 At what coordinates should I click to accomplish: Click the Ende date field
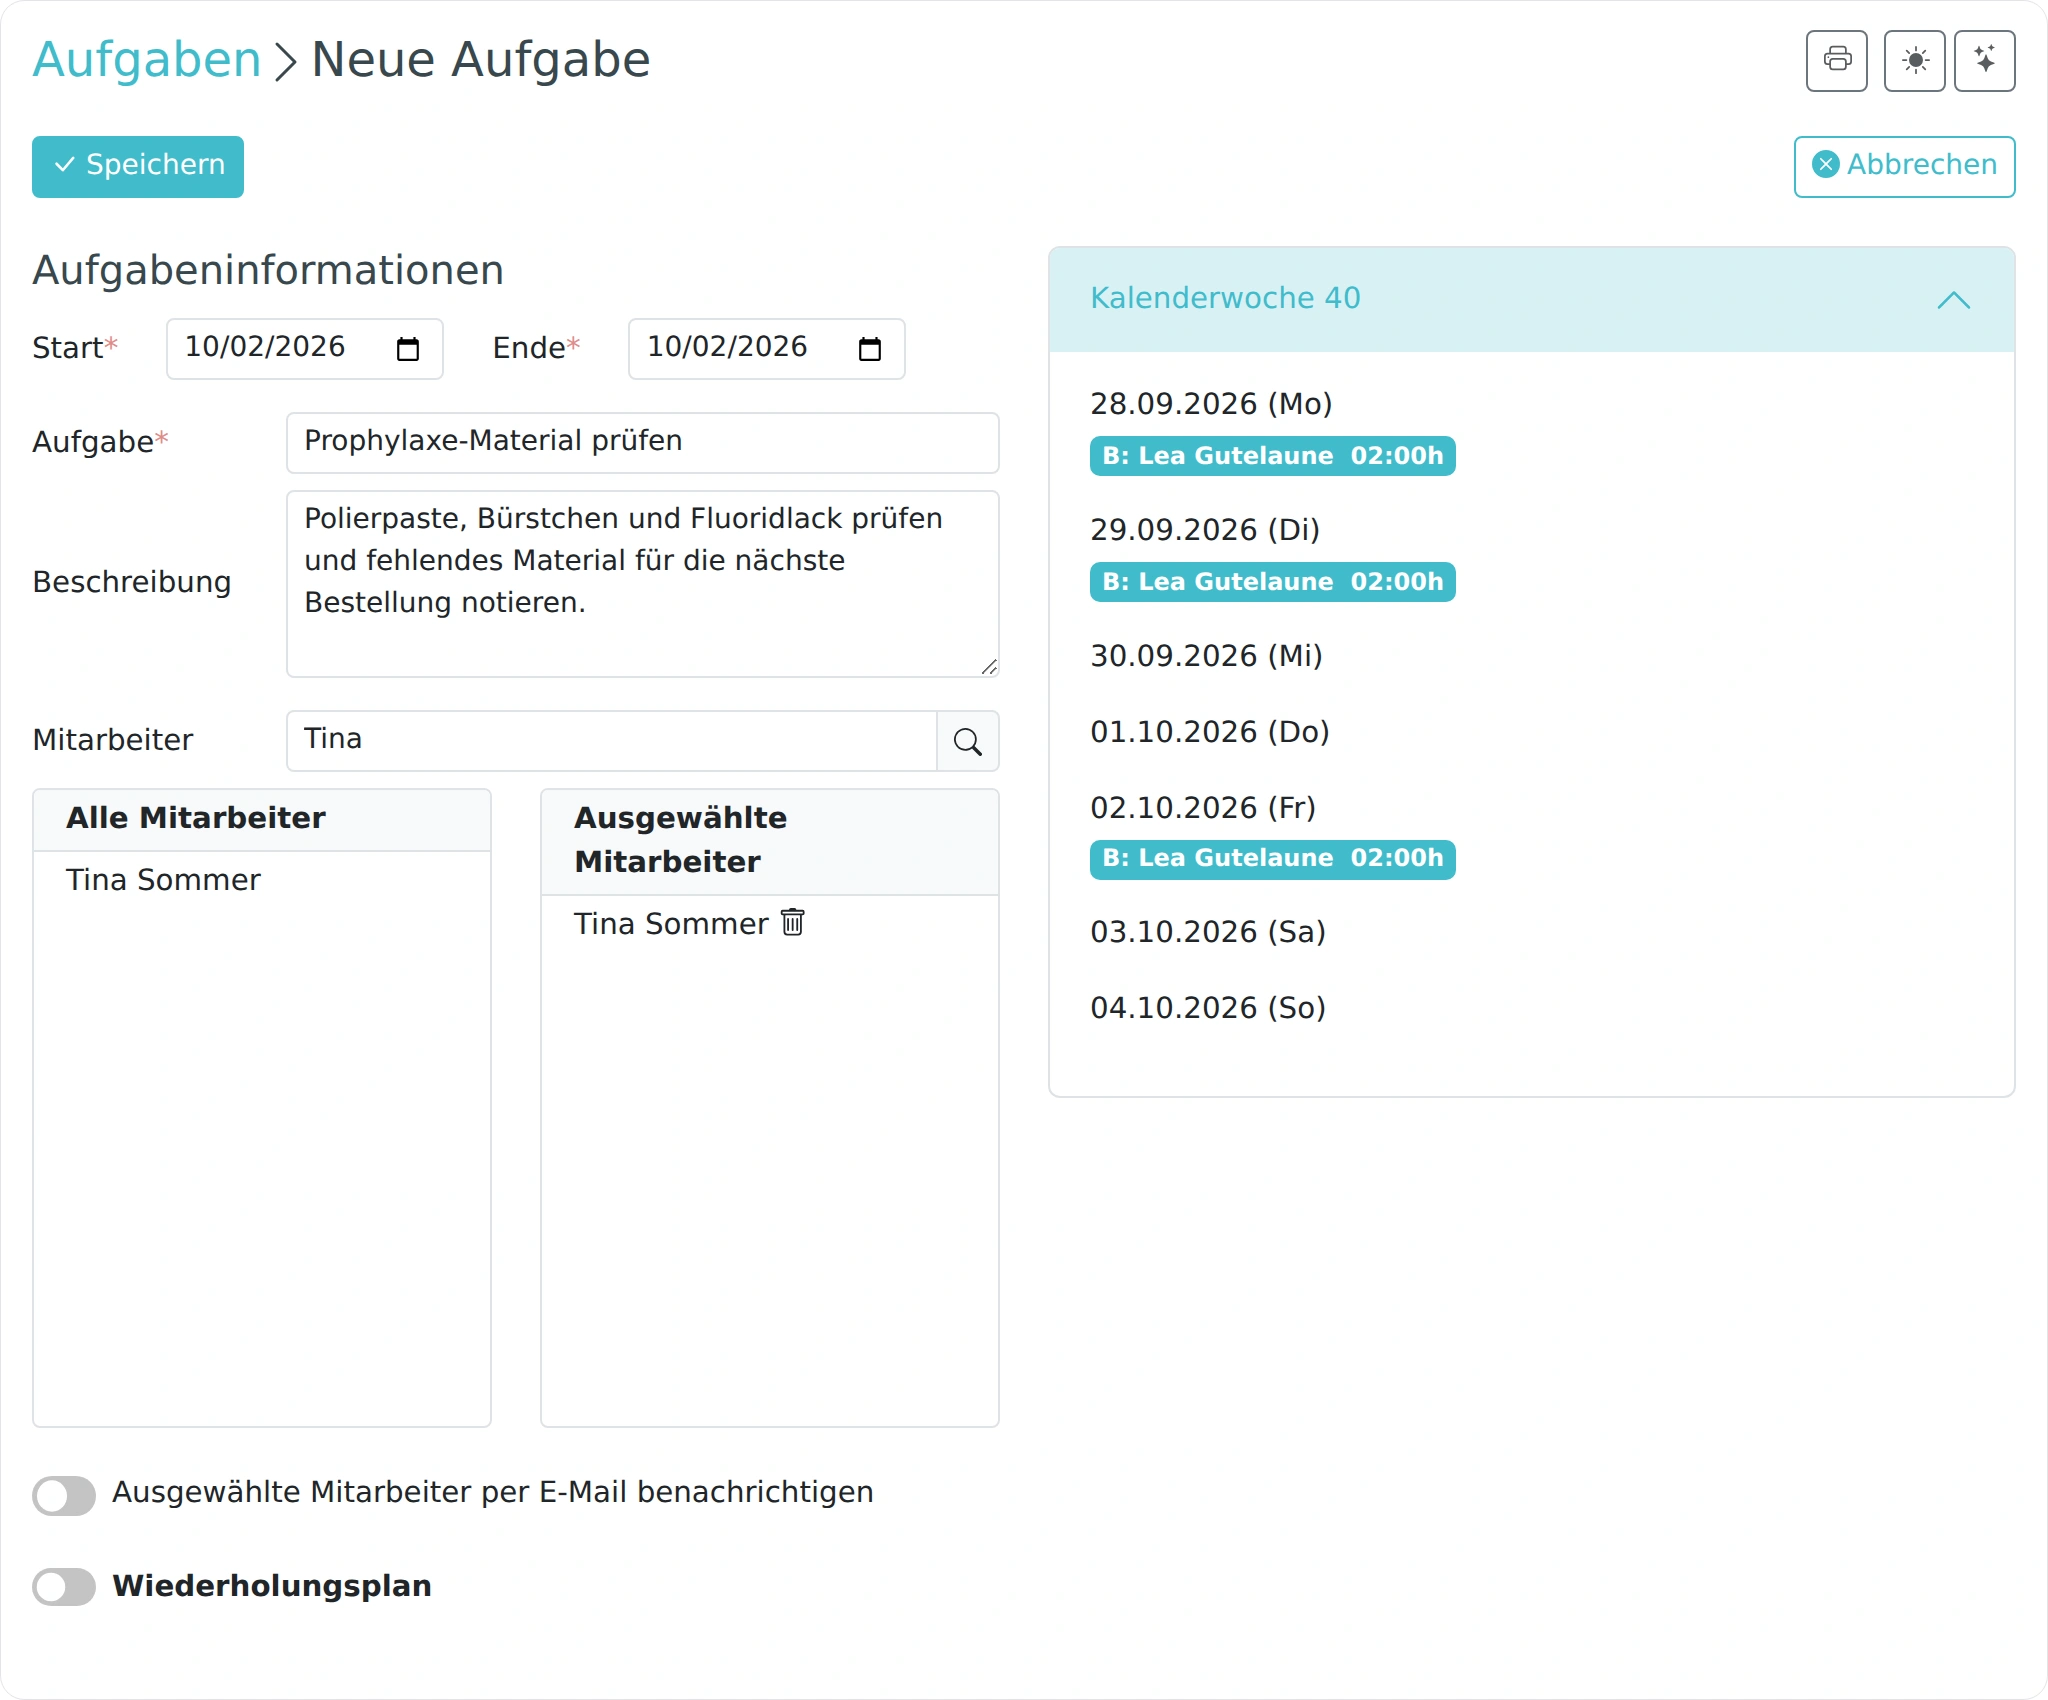[767, 349]
